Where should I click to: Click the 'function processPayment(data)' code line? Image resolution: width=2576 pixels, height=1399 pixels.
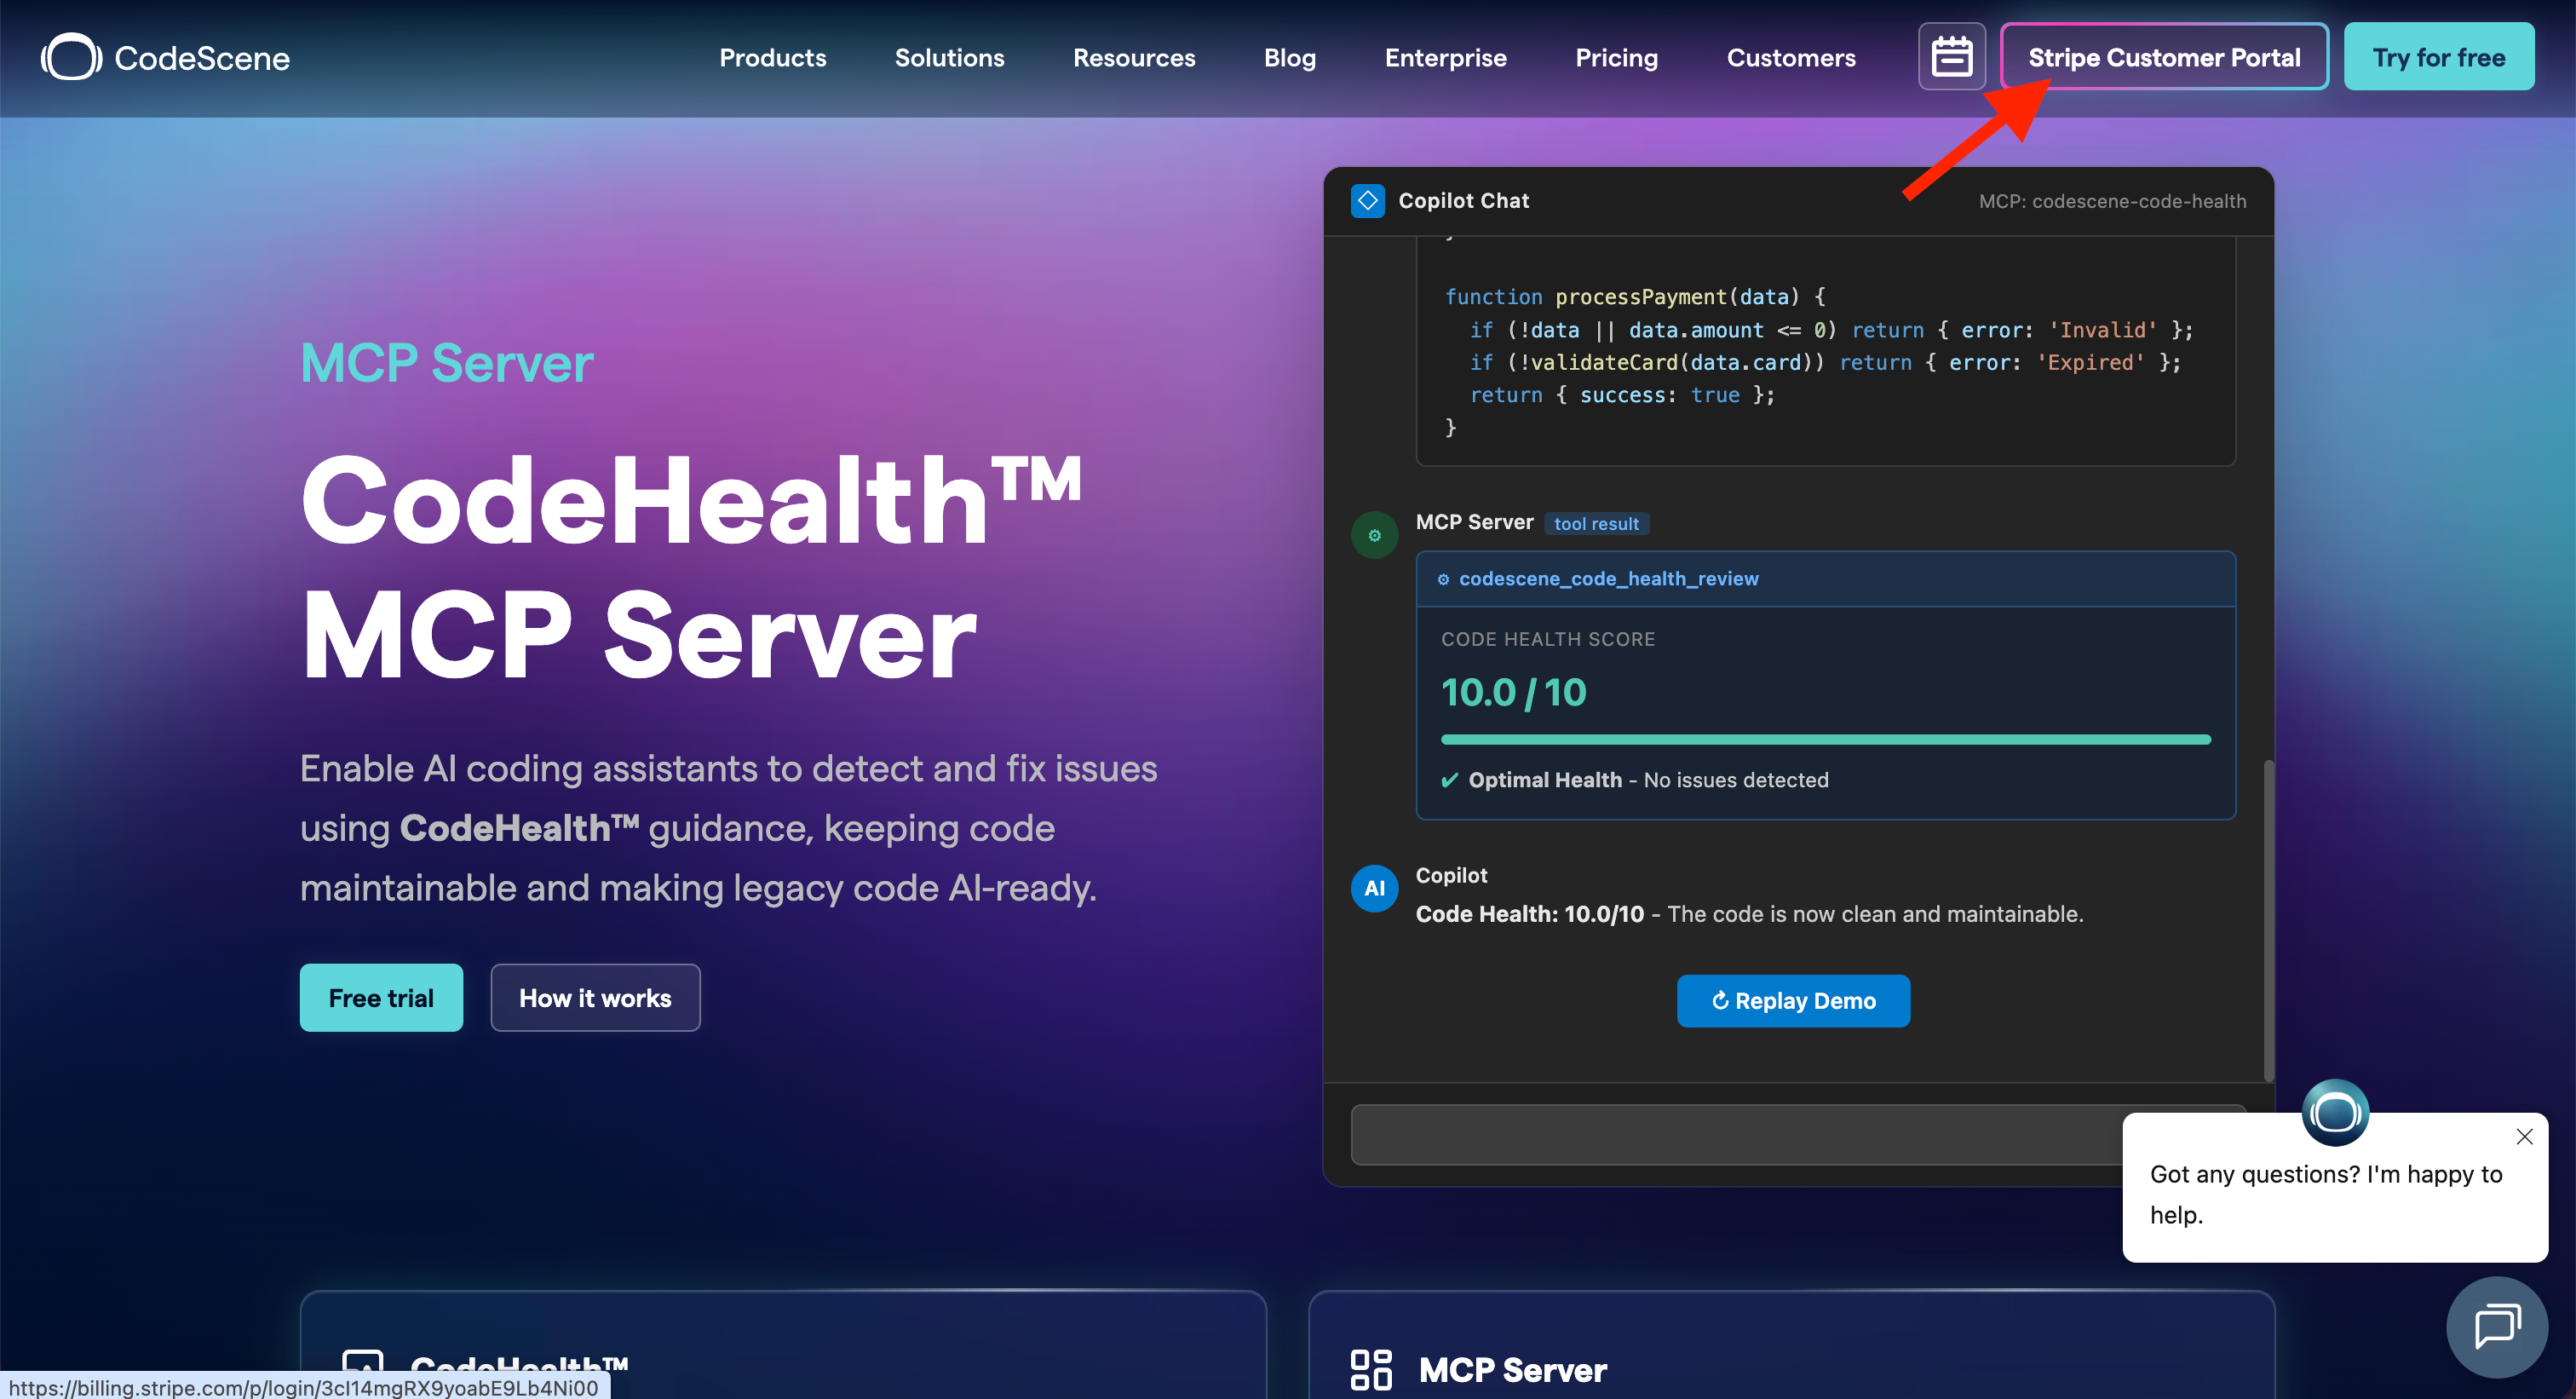[1635, 296]
